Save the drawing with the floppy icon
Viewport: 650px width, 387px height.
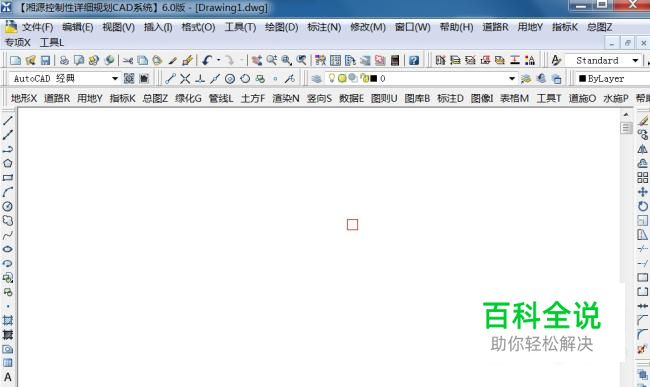pos(45,60)
